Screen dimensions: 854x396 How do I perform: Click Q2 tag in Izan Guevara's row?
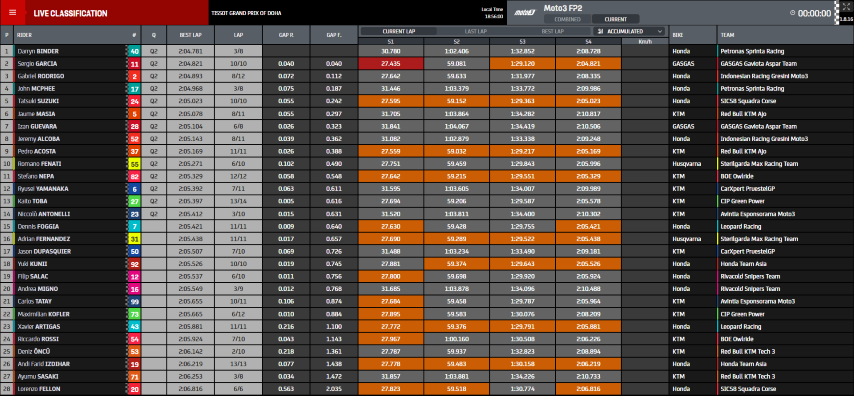[x=154, y=126]
